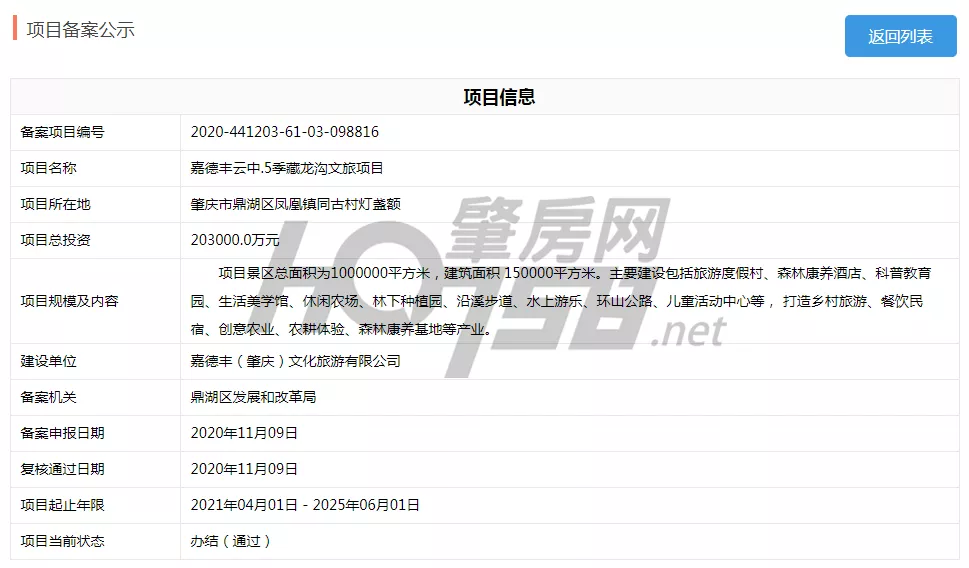This screenshot has width=969, height=568.
Task: Click the 备案申报日期 row label
Action: 62,433
